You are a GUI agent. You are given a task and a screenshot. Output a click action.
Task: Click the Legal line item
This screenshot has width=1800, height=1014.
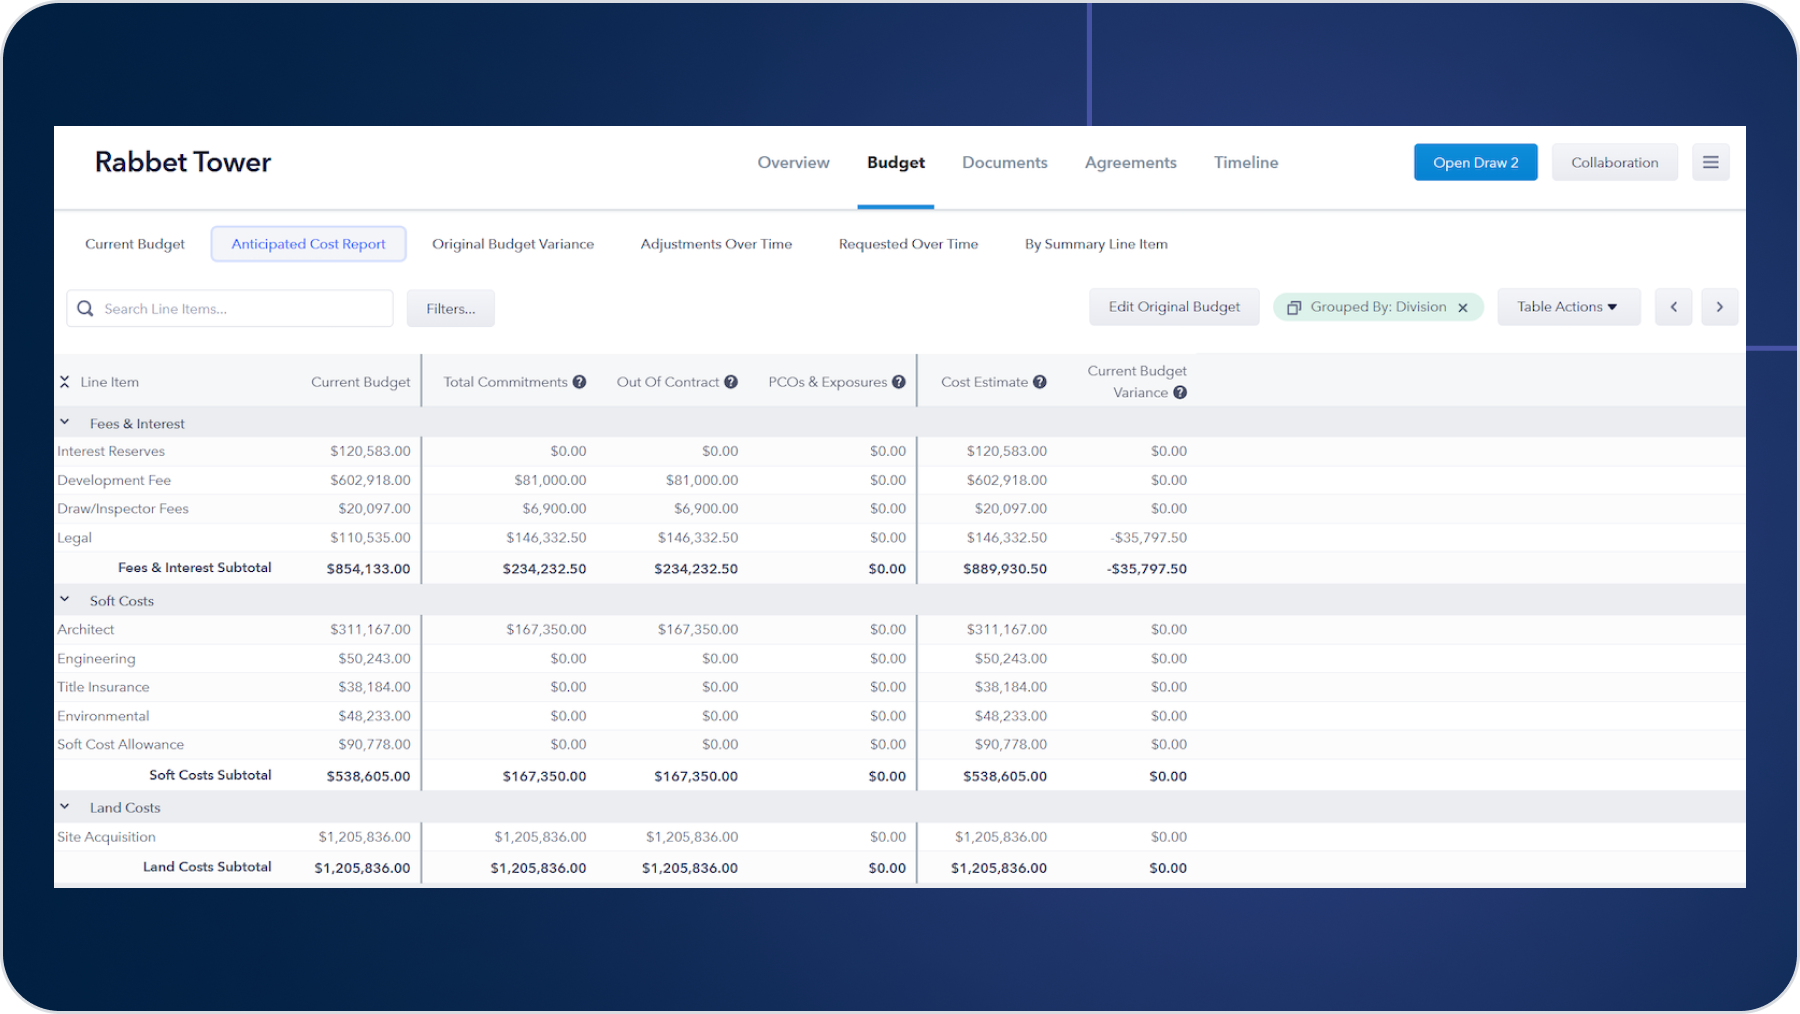coord(74,537)
